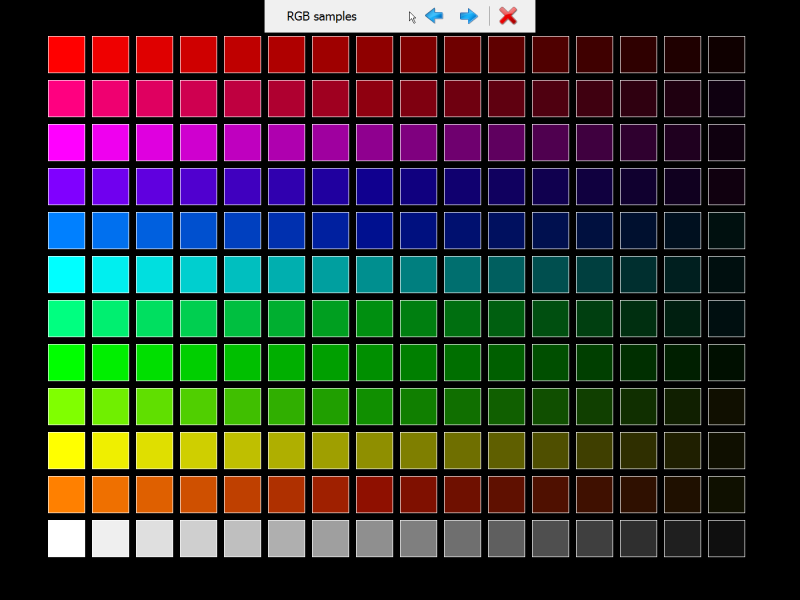Choose the pure bright green swatch
This screenshot has width=800, height=600.
pyautogui.click(x=66, y=362)
